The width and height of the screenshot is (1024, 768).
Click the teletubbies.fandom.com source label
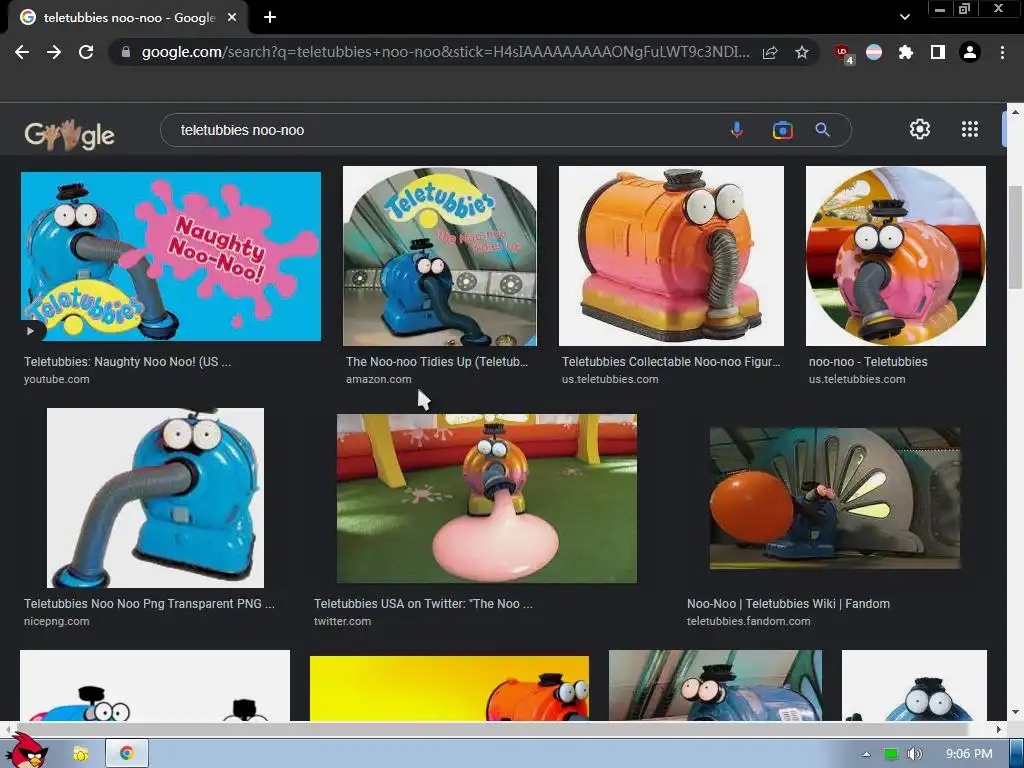pos(748,621)
